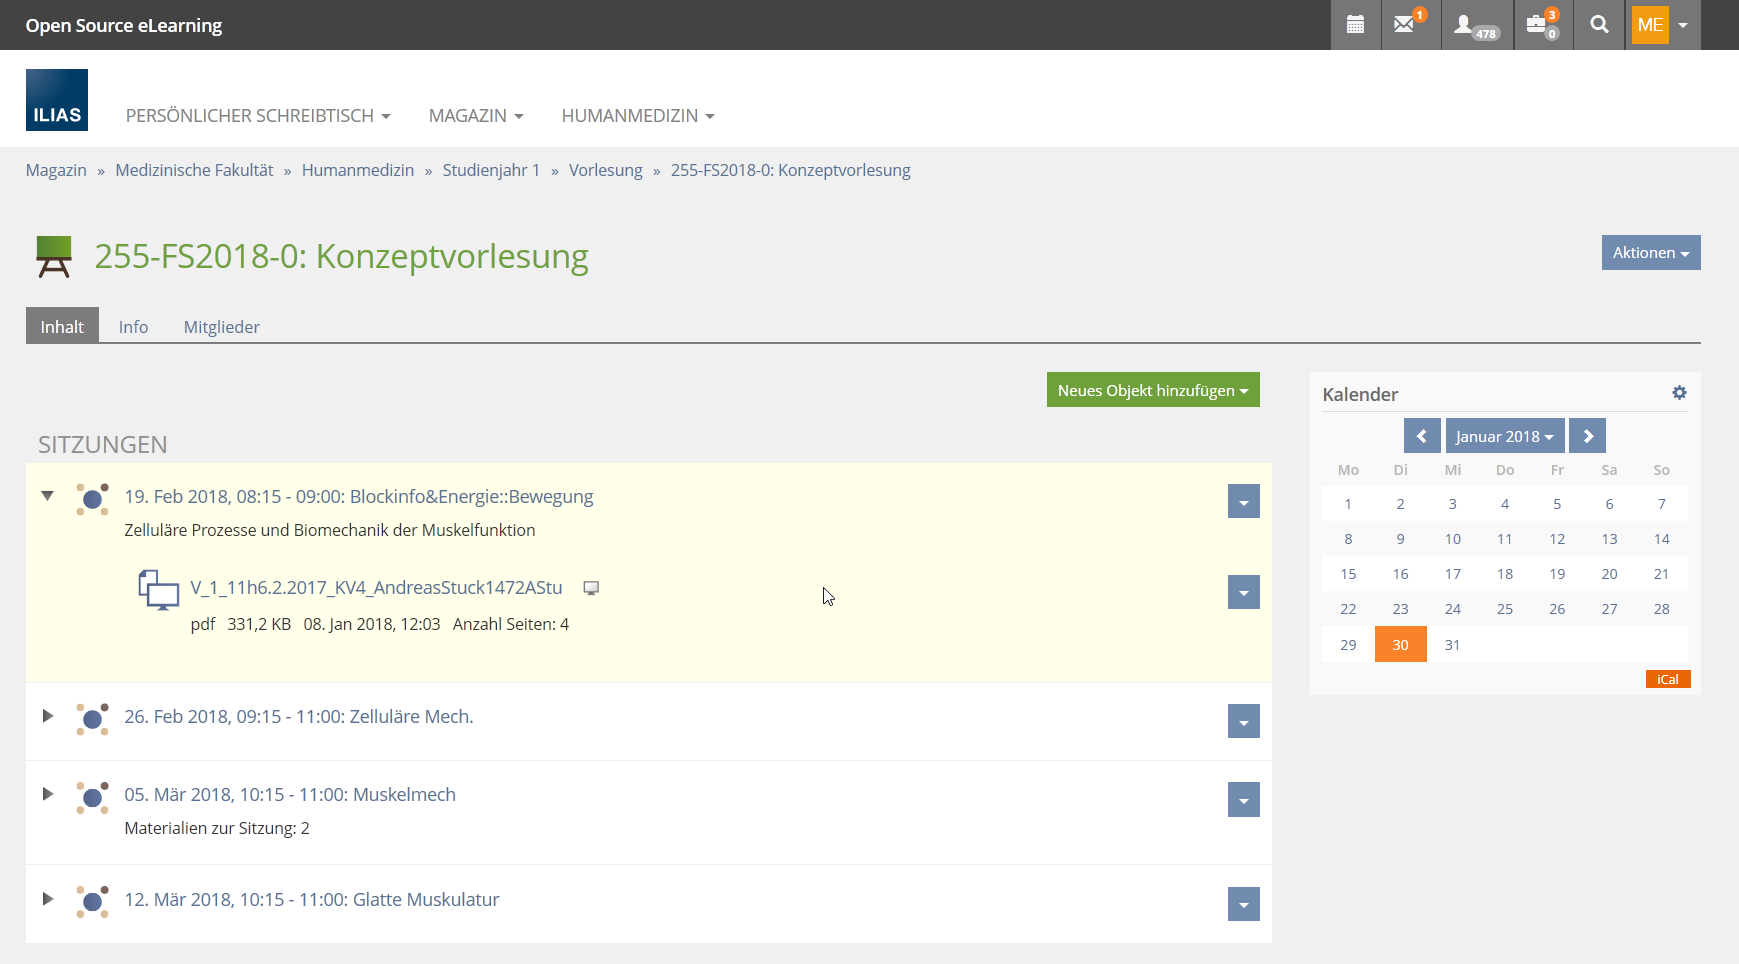1739x964 pixels.
Task: Click Neues Objekt hinzufügen button
Action: point(1152,390)
